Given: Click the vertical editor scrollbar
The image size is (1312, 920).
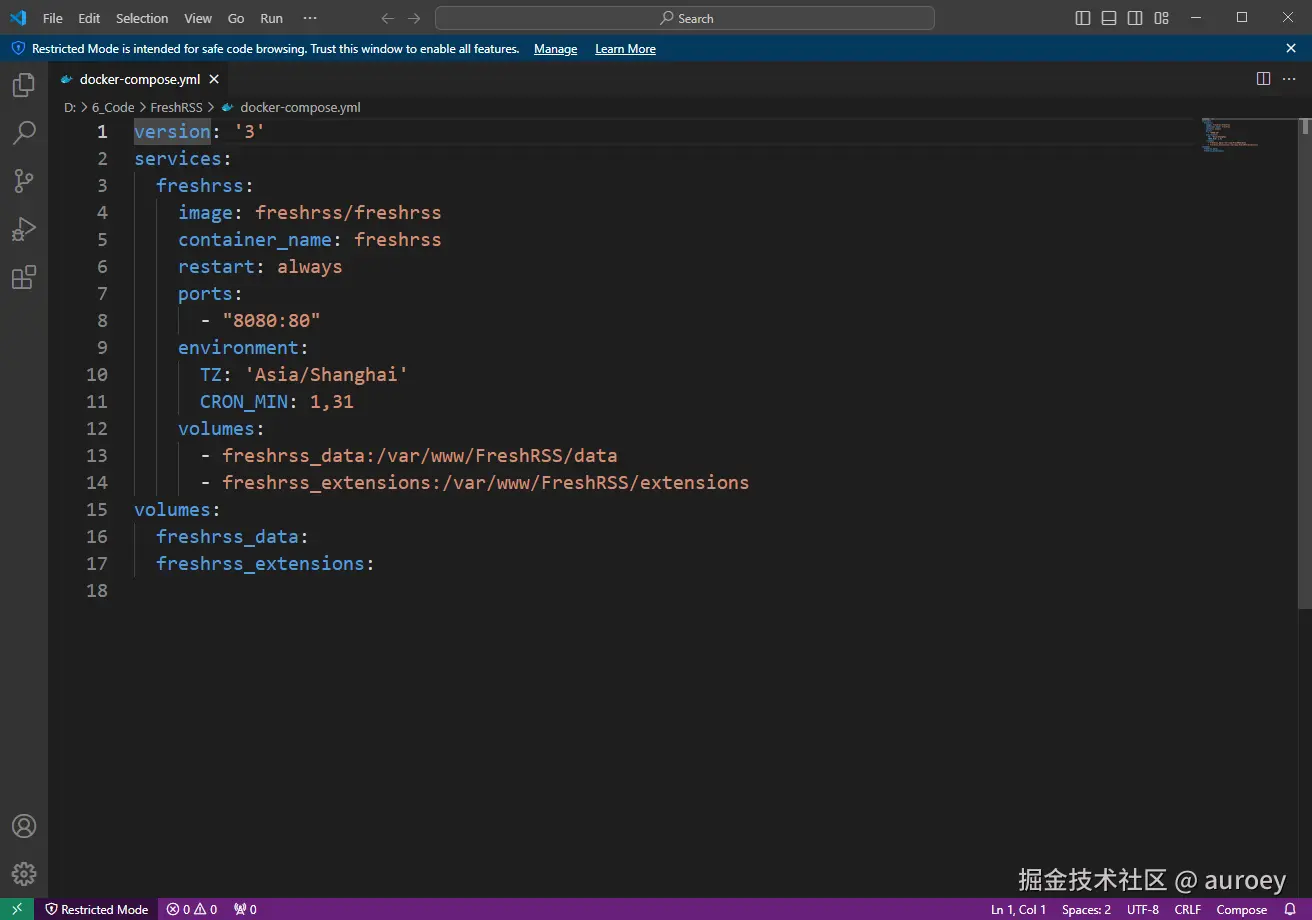Looking at the screenshot, I should 1305,362.
